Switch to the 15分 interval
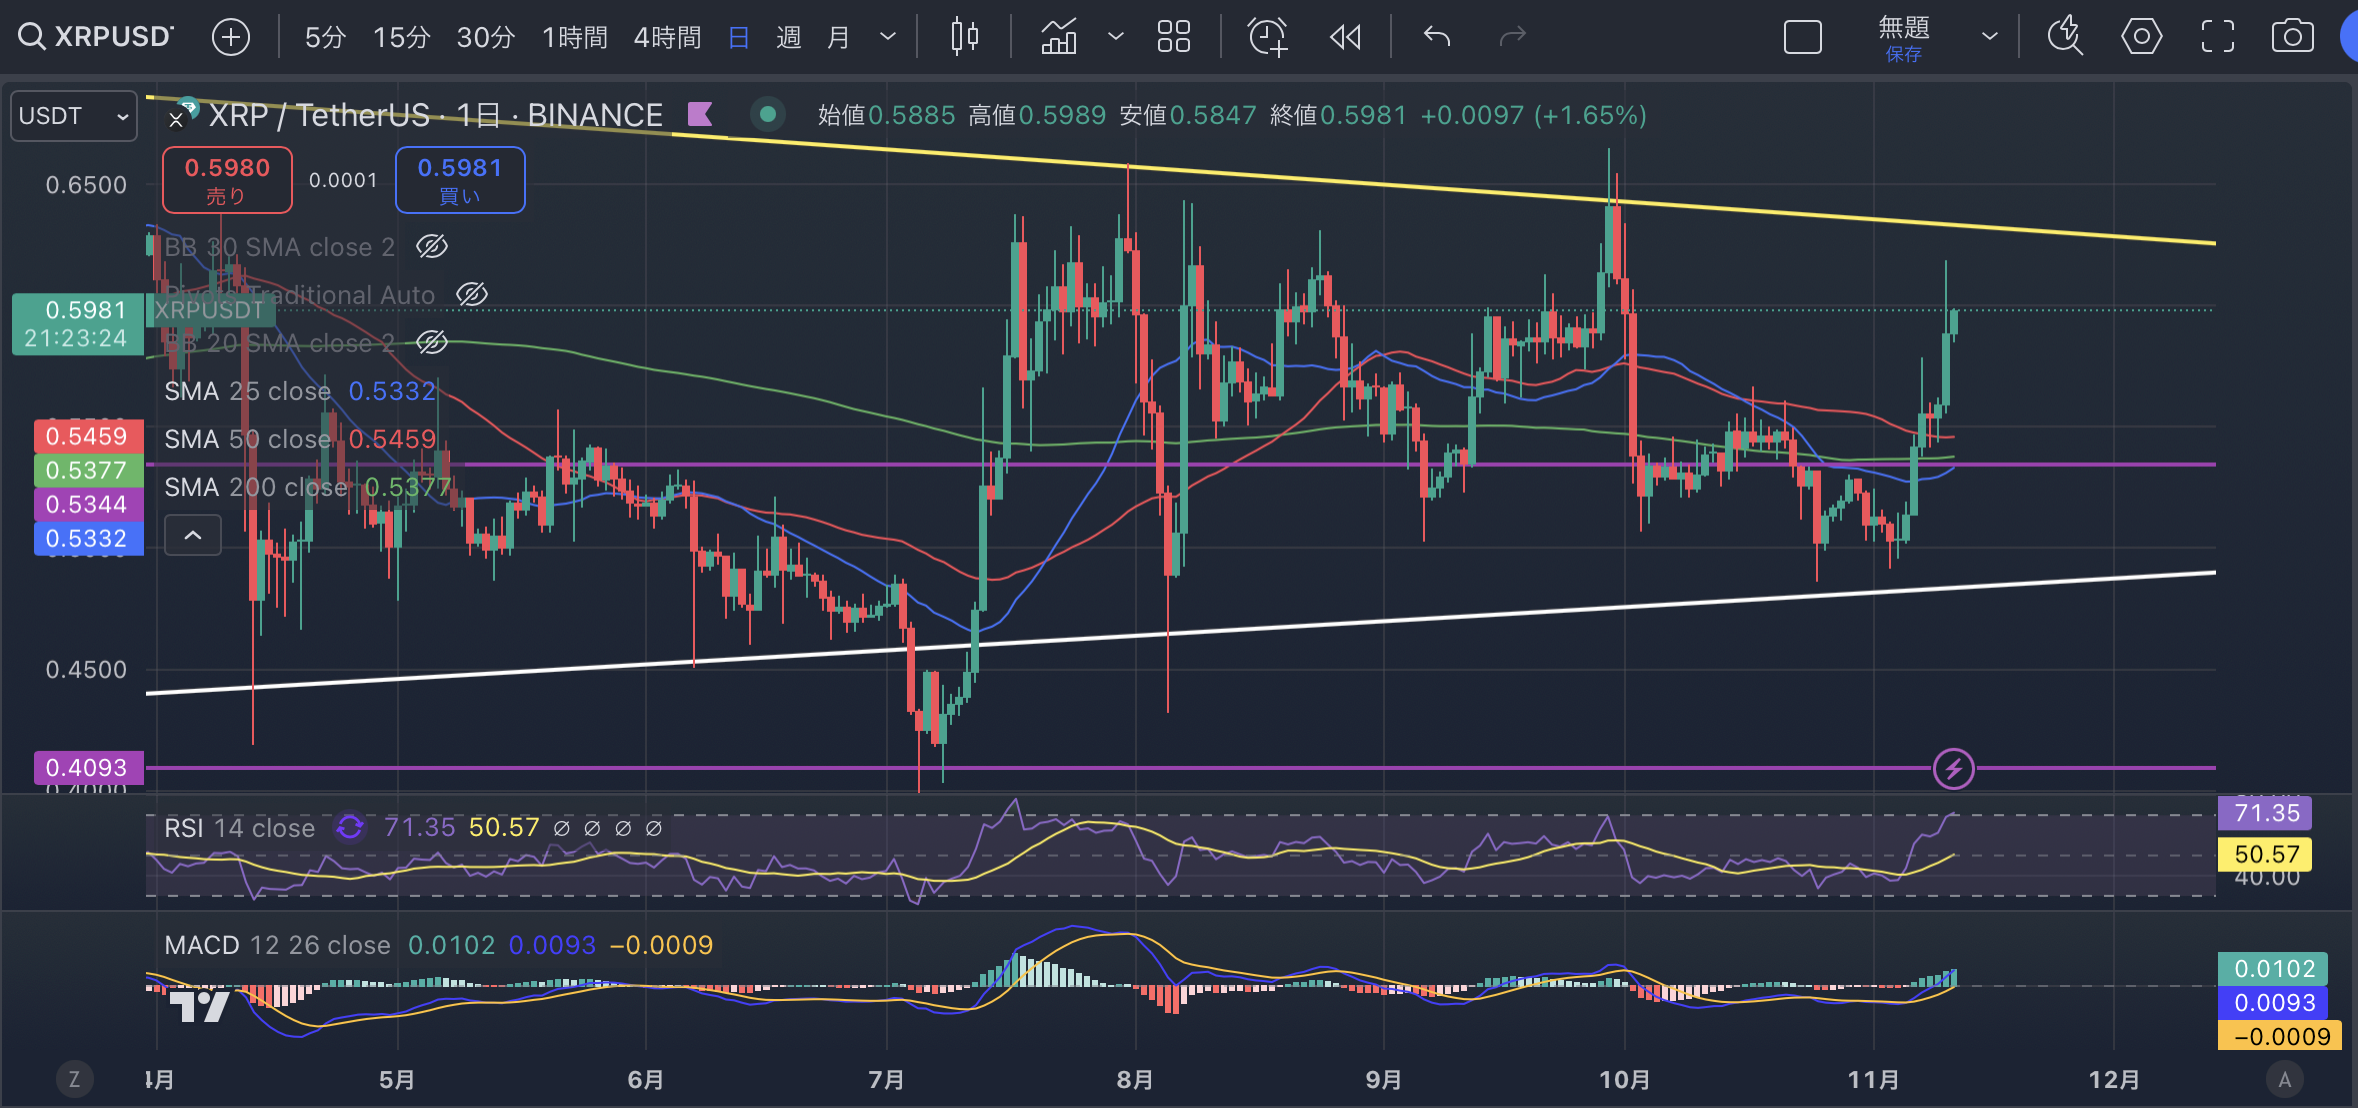Screen dimensions: 2358x1108 (401, 37)
